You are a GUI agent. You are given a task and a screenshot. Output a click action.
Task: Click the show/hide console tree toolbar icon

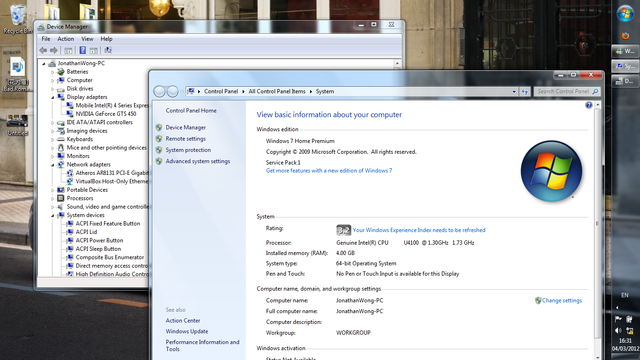coord(68,51)
